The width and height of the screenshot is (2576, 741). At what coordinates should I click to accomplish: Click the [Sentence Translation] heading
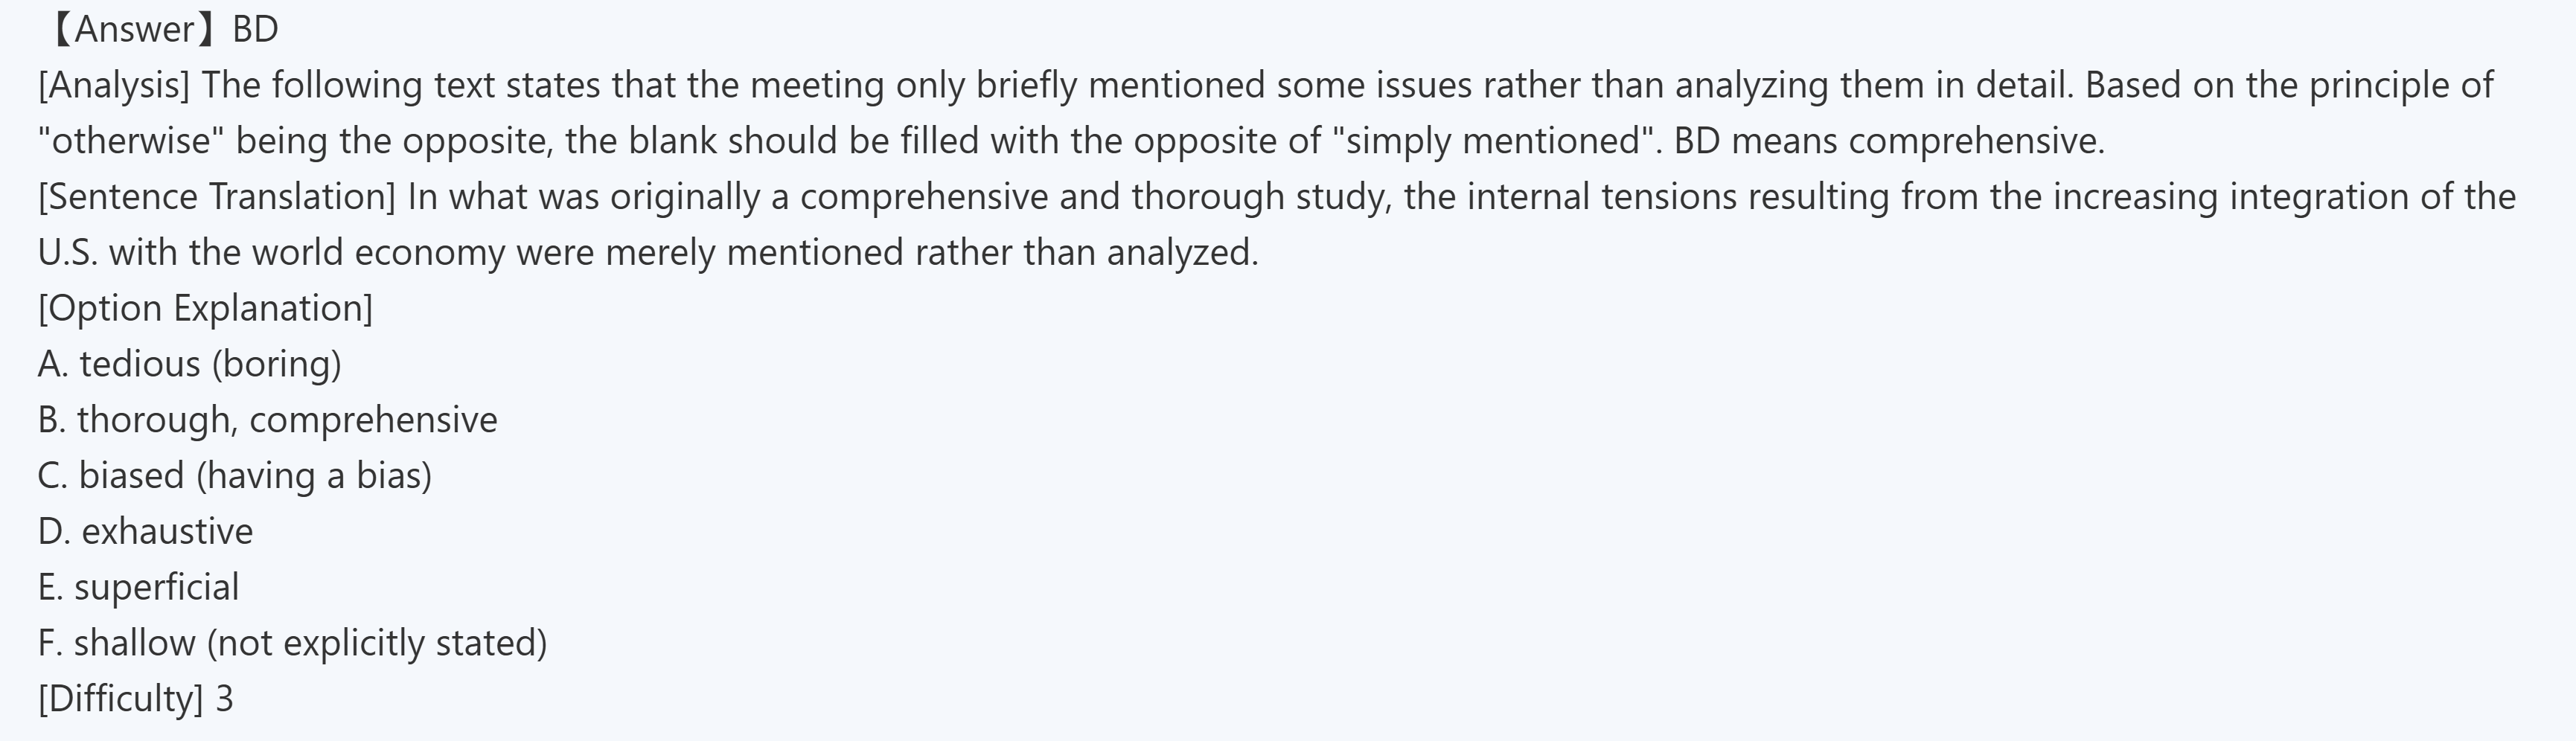tap(217, 196)
